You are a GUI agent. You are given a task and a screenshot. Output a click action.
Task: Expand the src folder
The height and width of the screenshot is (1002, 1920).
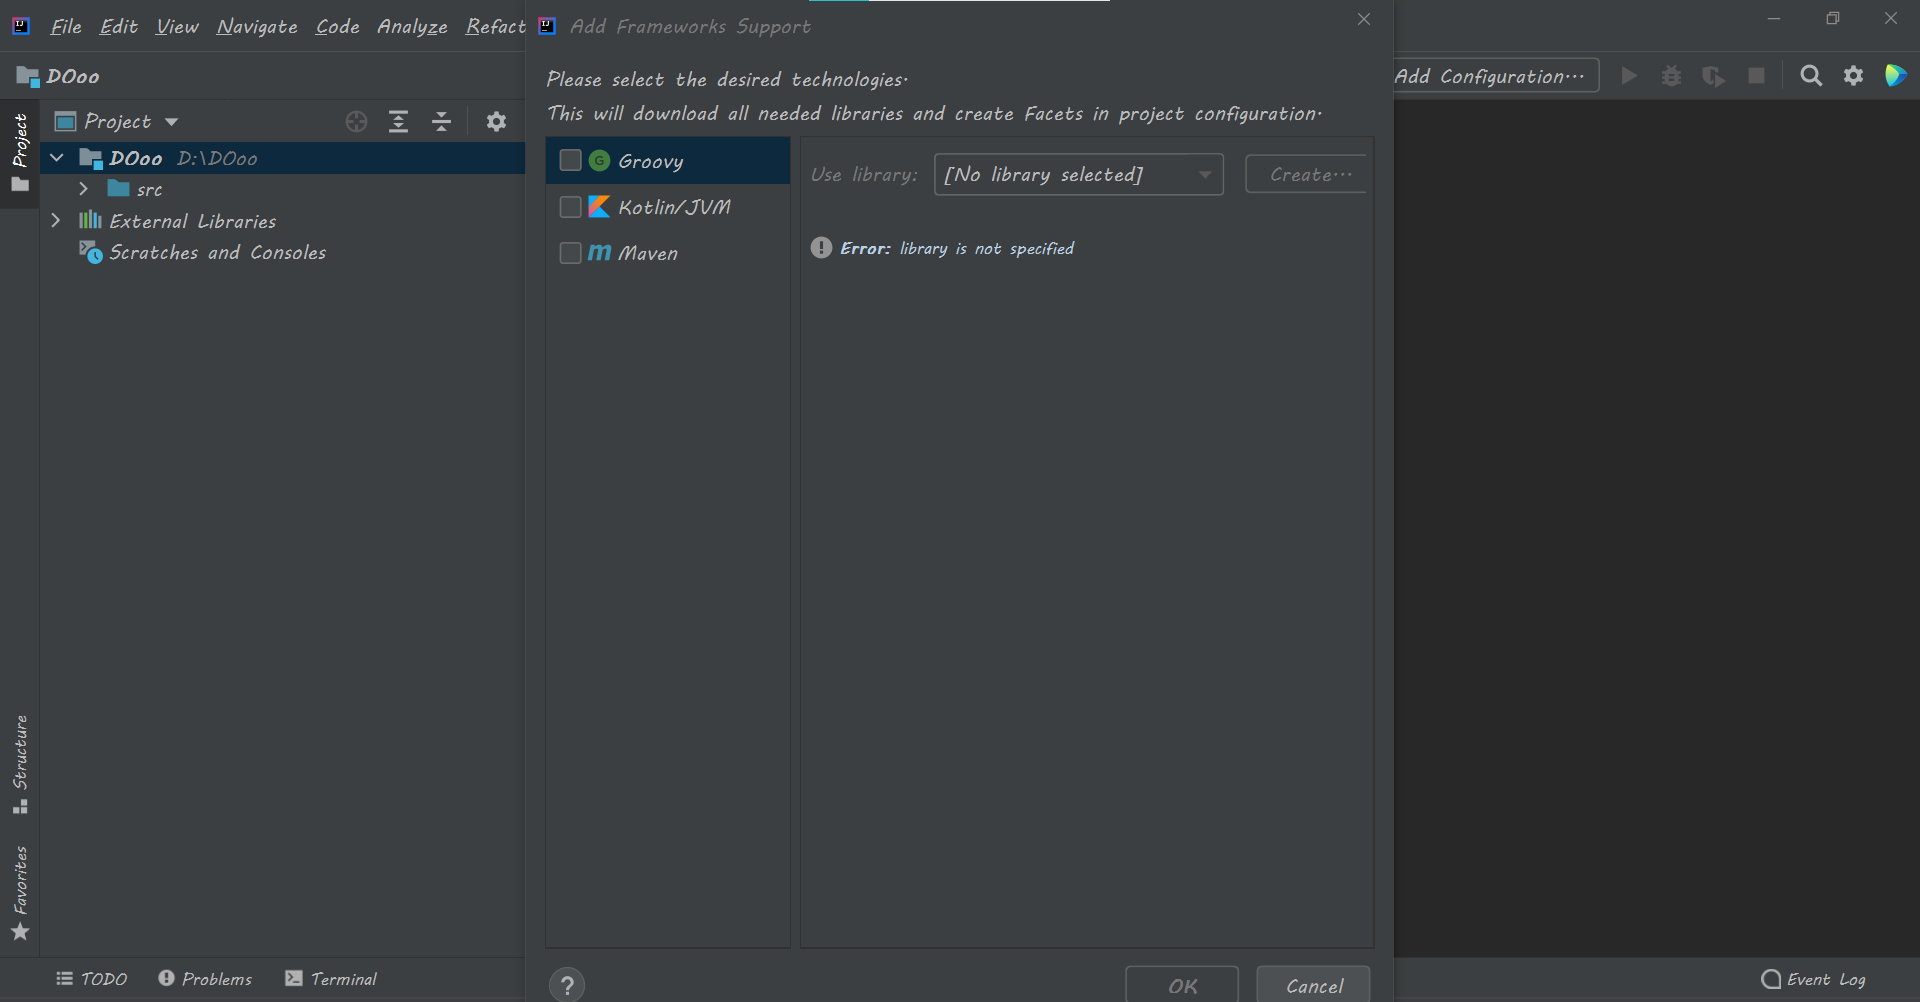83,189
